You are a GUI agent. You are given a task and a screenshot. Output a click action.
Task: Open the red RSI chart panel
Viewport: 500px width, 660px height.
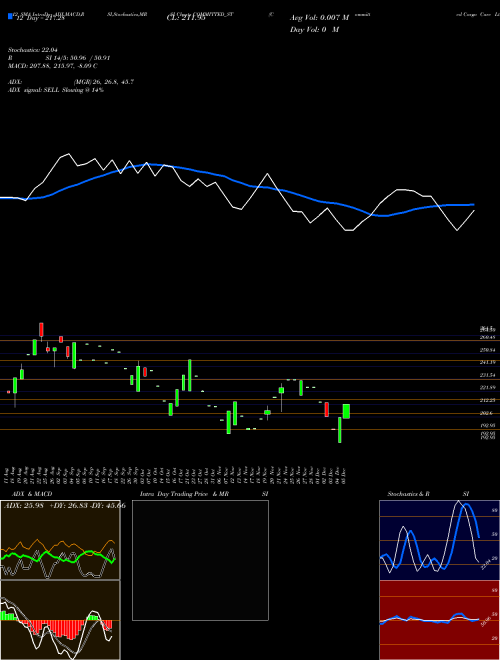439,620
